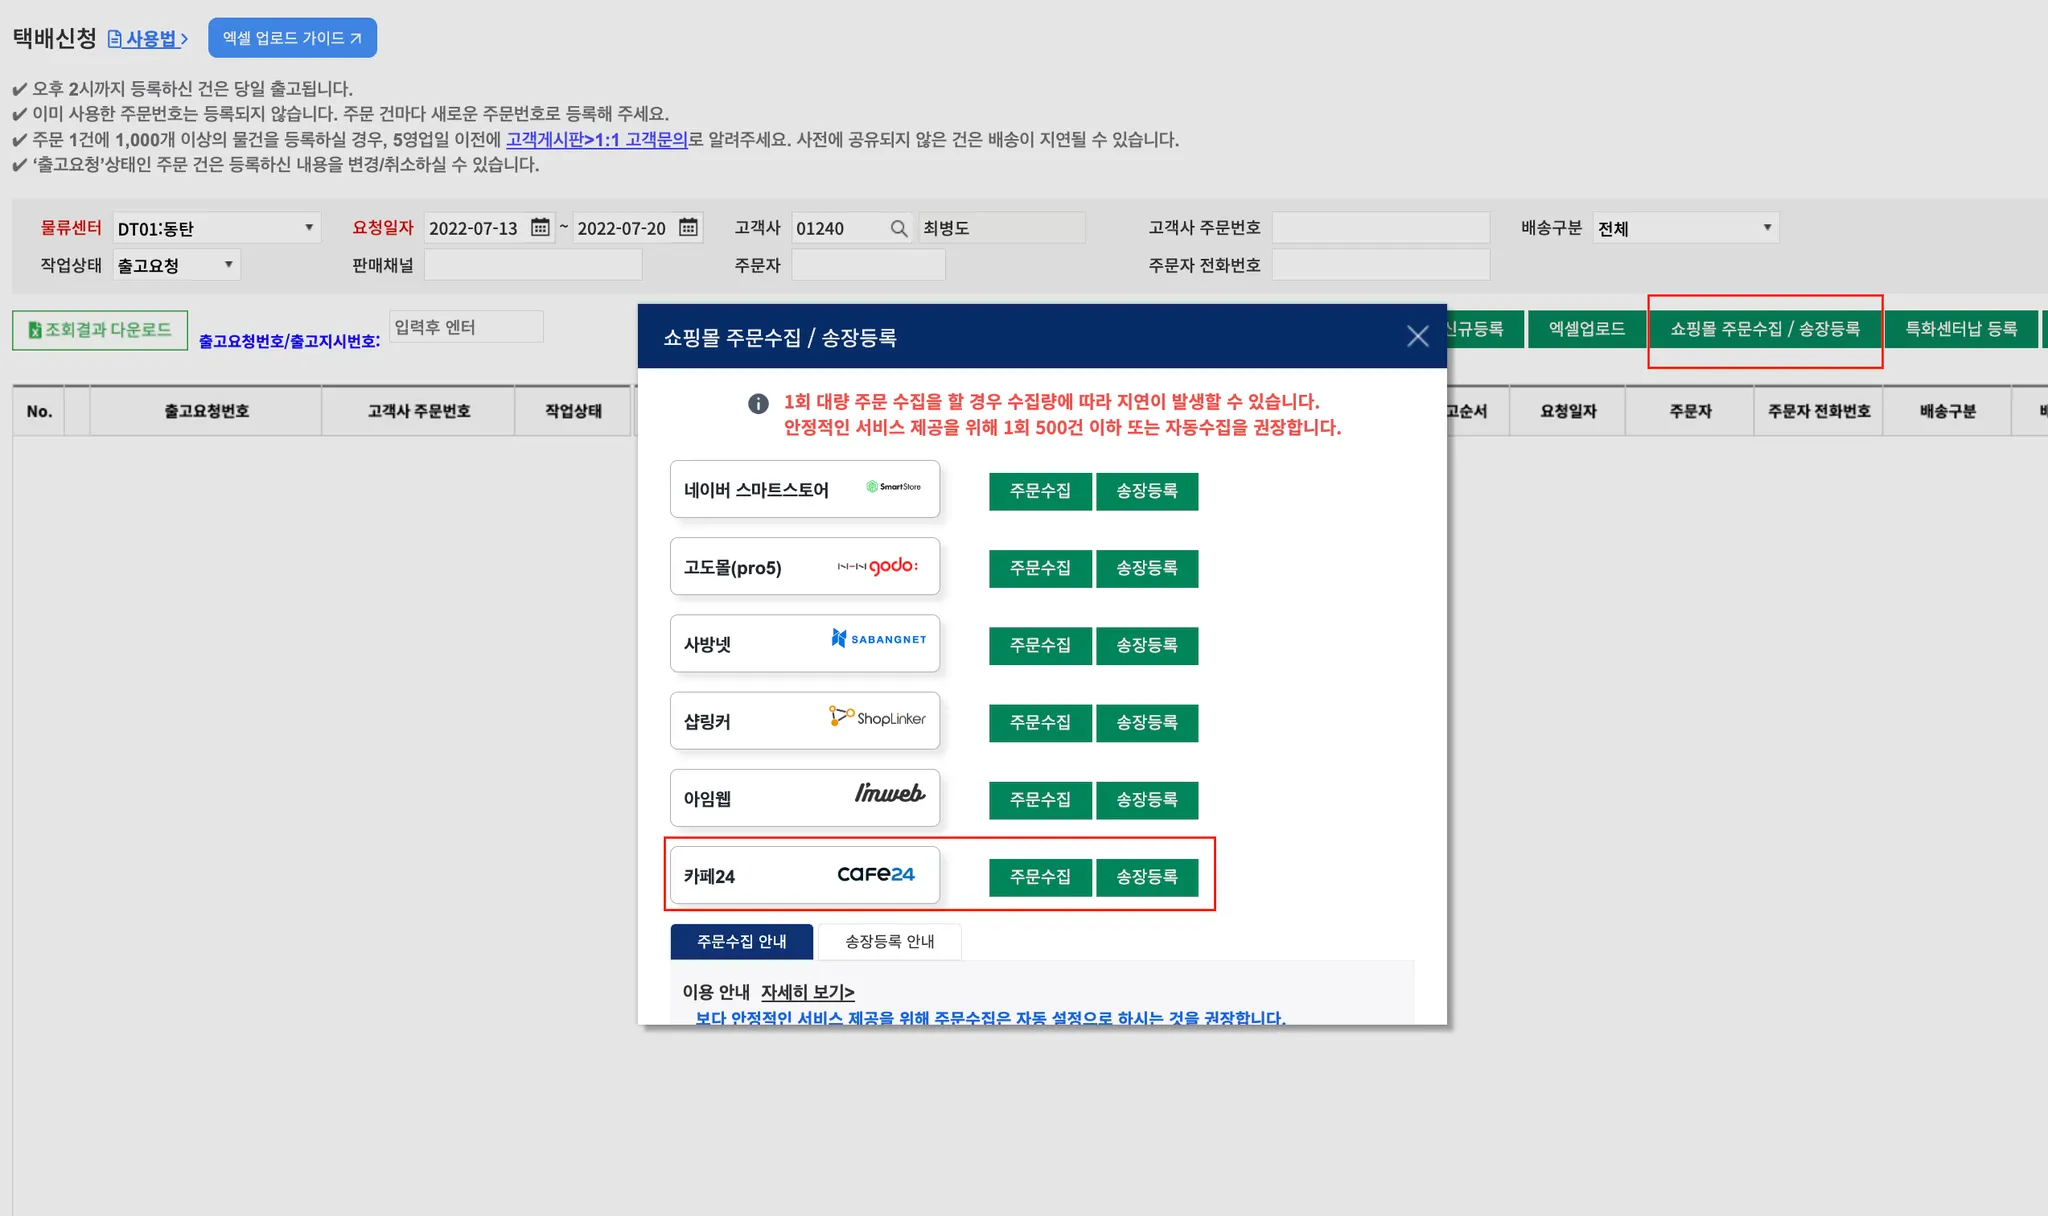Click the 조회결과 다운로드 Excel button
Screen dimensions: 2048x1216
pyautogui.click(x=100, y=330)
